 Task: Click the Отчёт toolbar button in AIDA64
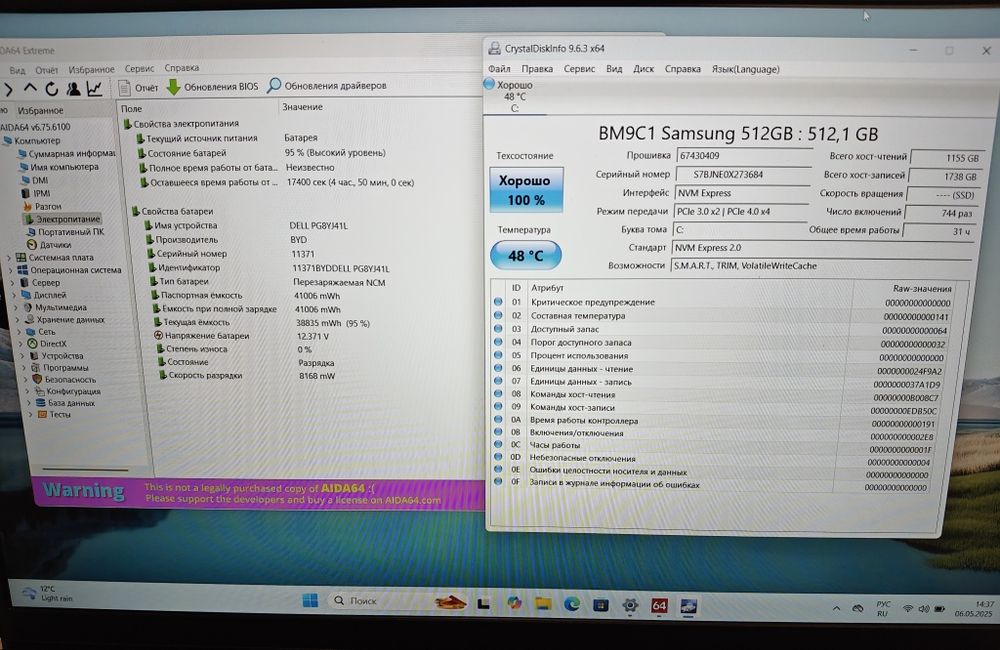pyautogui.click(x=138, y=87)
